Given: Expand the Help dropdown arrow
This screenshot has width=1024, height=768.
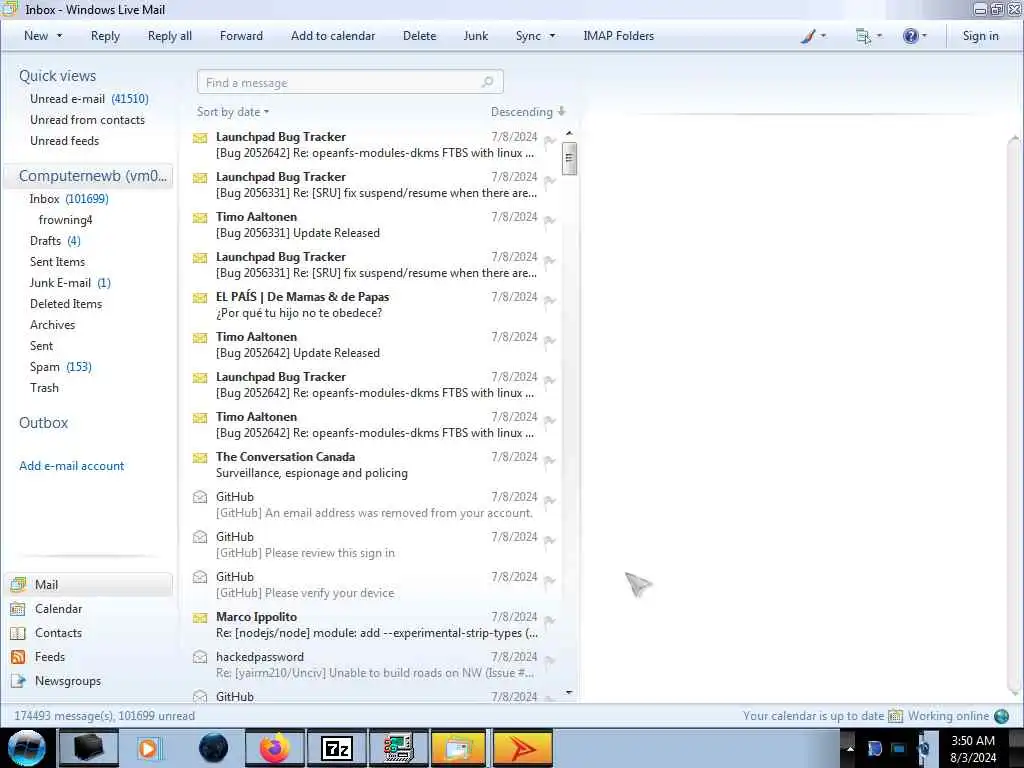Looking at the screenshot, I should click(x=924, y=36).
